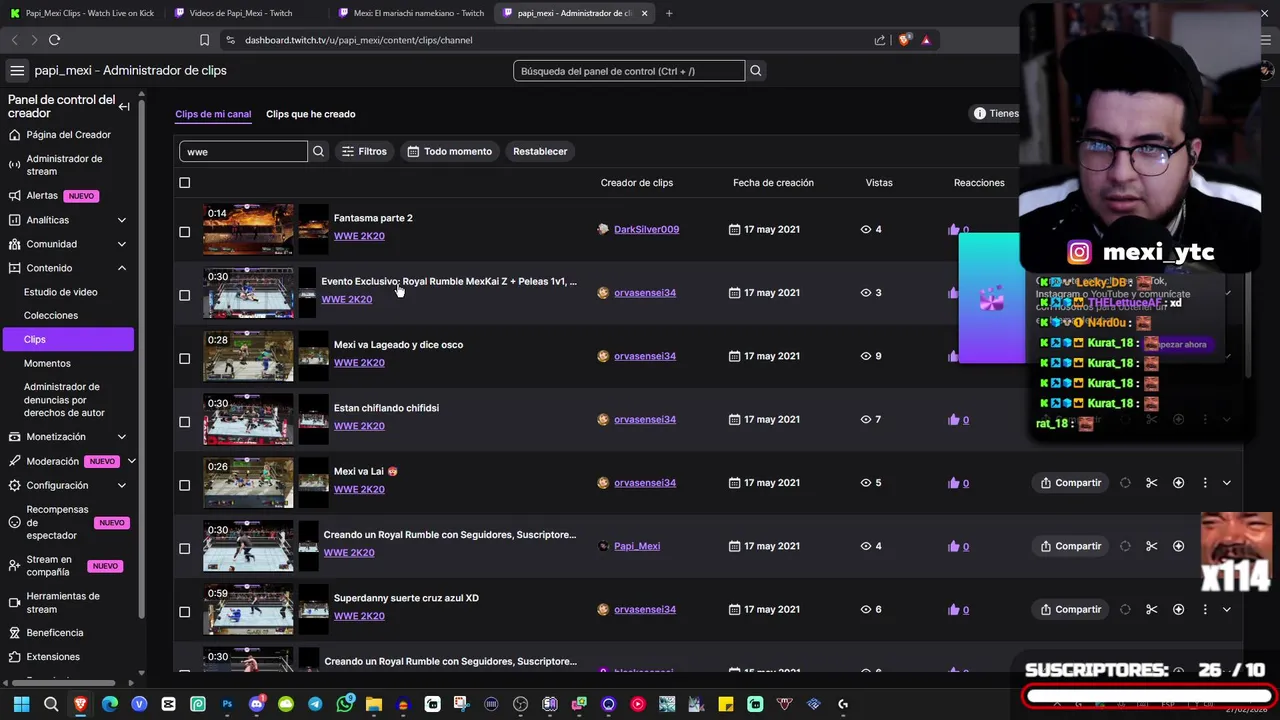Click the scissors icon in Superdanny row
This screenshot has width=1280, height=720.
click(x=1152, y=609)
